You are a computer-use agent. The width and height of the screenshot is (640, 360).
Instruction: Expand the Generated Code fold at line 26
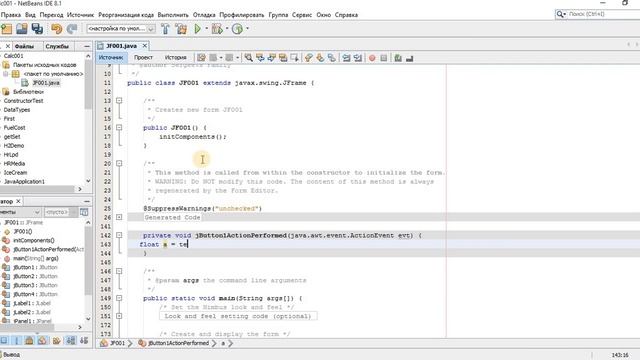click(119, 217)
